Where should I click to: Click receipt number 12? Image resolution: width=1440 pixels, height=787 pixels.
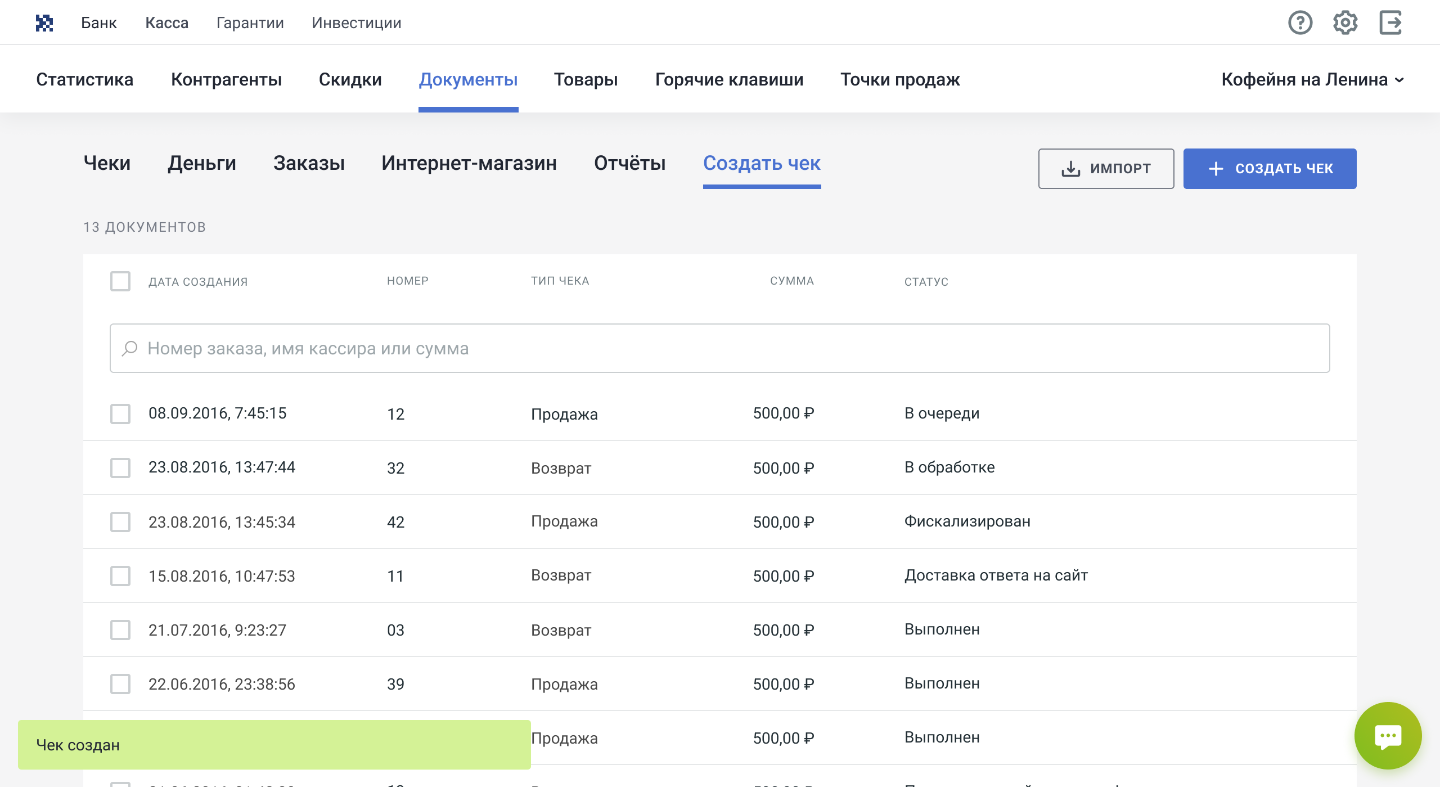[x=396, y=414]
